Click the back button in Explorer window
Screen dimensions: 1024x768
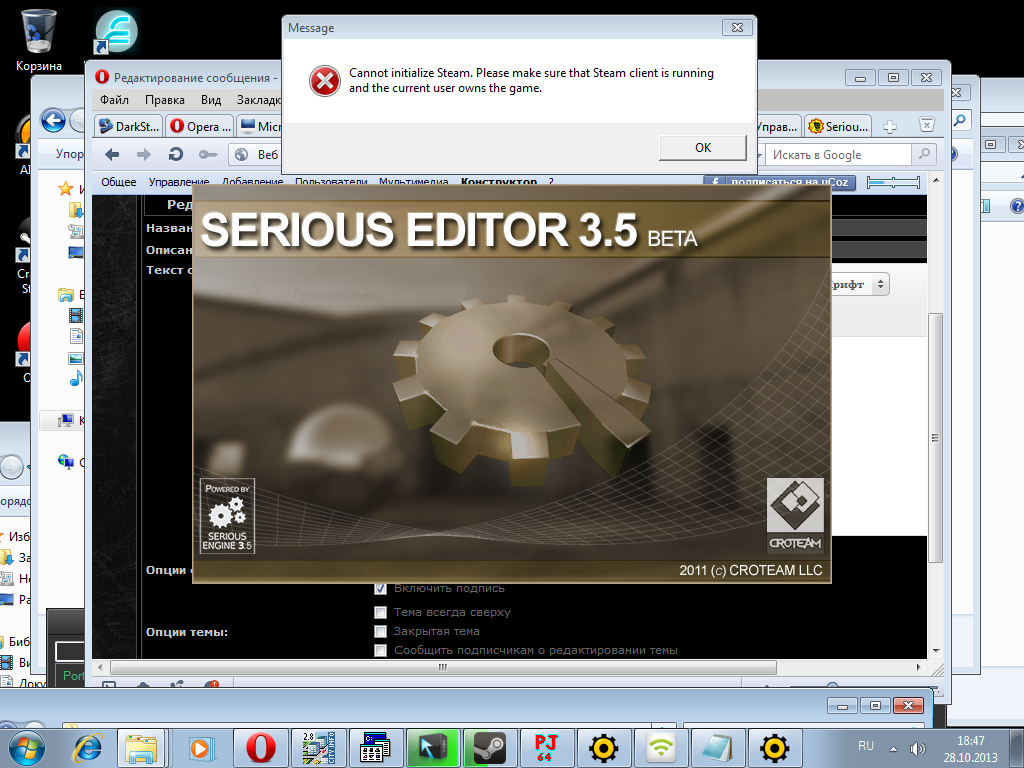click(x=53, y=121)
